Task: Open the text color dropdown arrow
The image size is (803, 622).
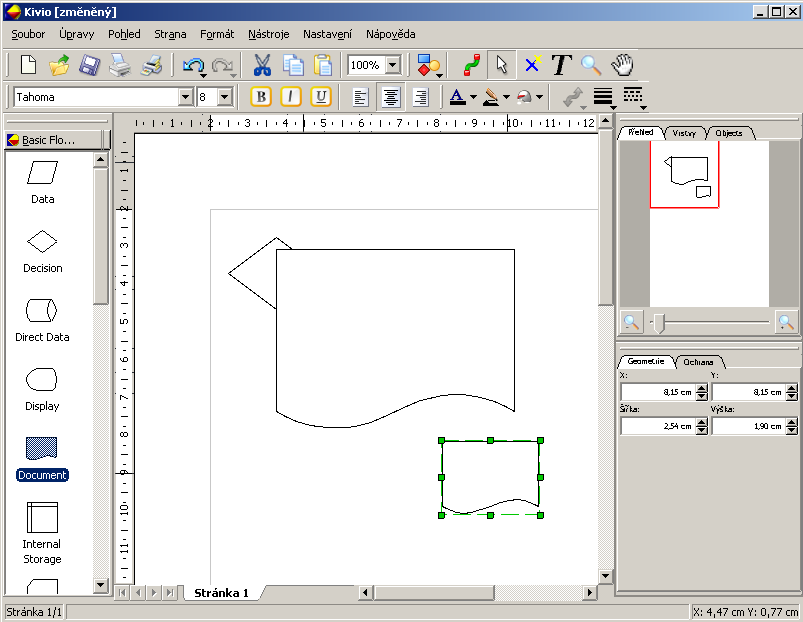Action: click(x=473, y=96)
